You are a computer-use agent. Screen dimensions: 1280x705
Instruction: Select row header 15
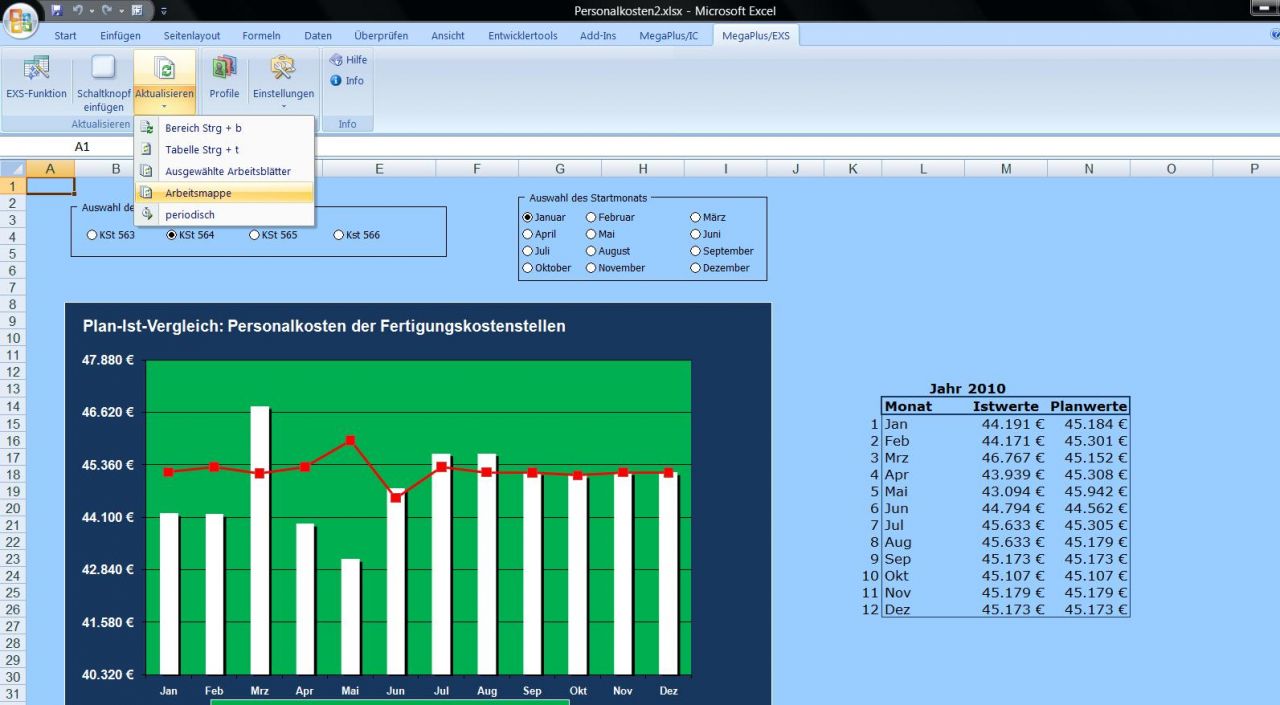13,424
